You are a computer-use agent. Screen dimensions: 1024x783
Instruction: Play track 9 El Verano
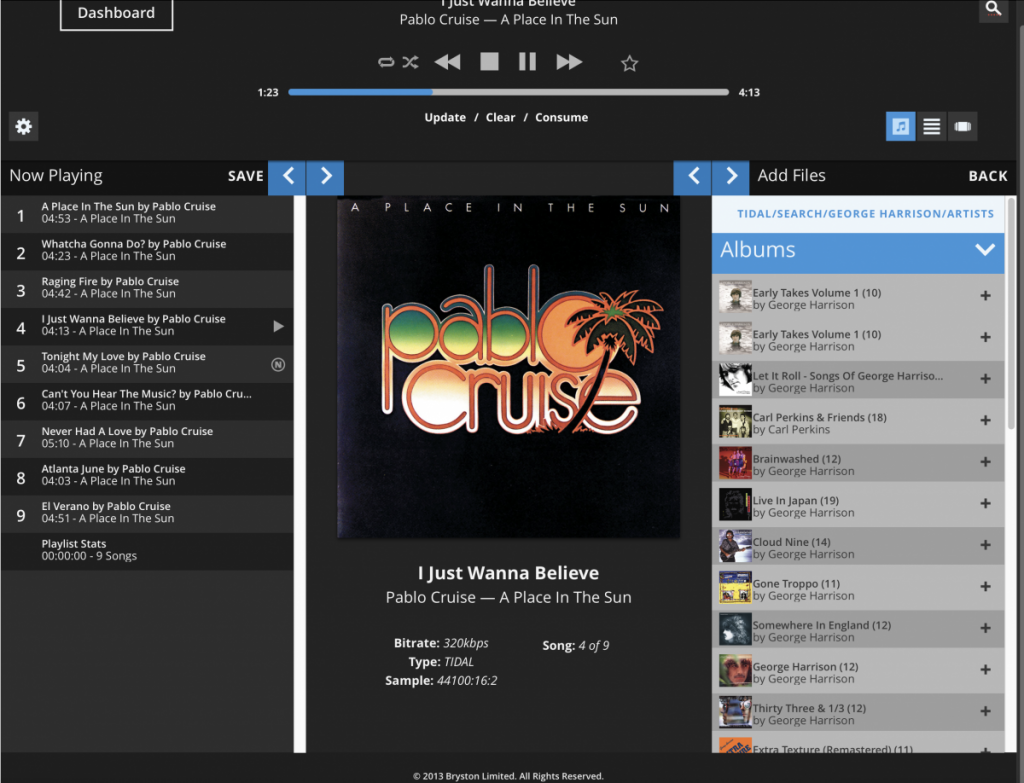pos(147,514)
